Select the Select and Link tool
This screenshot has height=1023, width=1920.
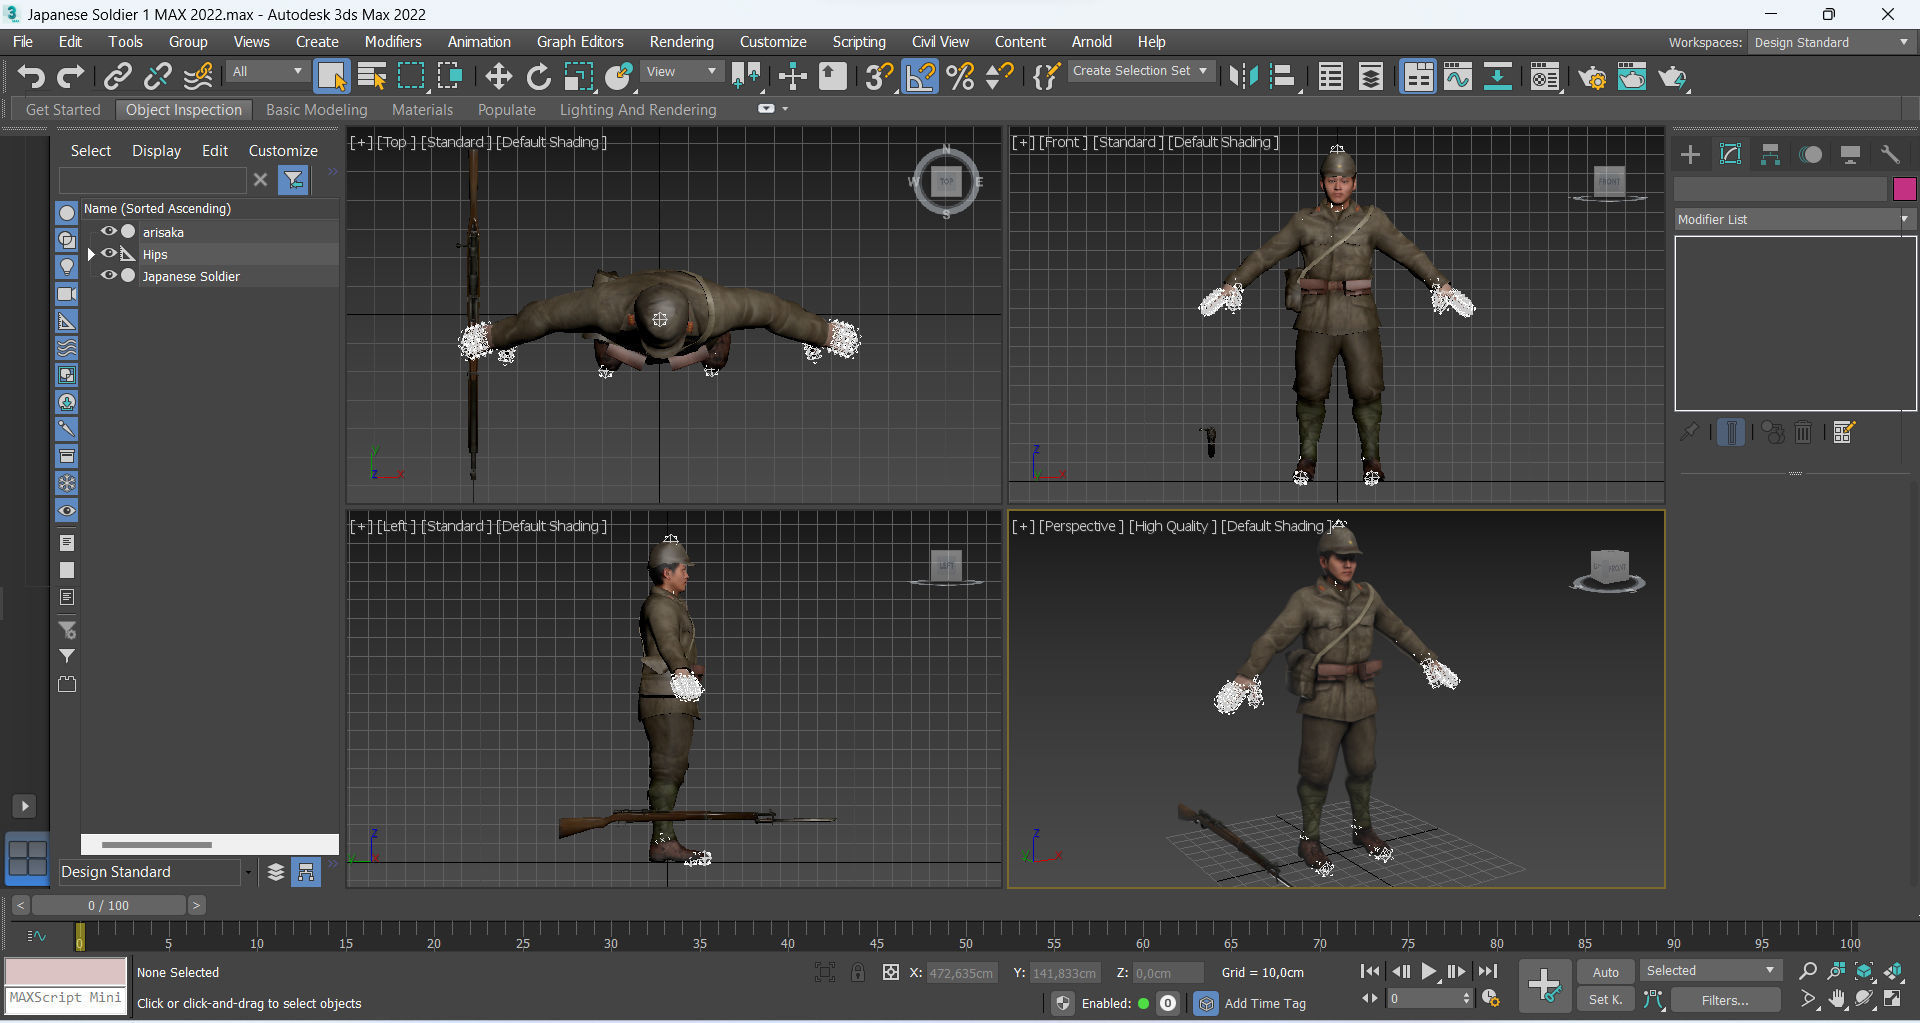coord(117,76)
